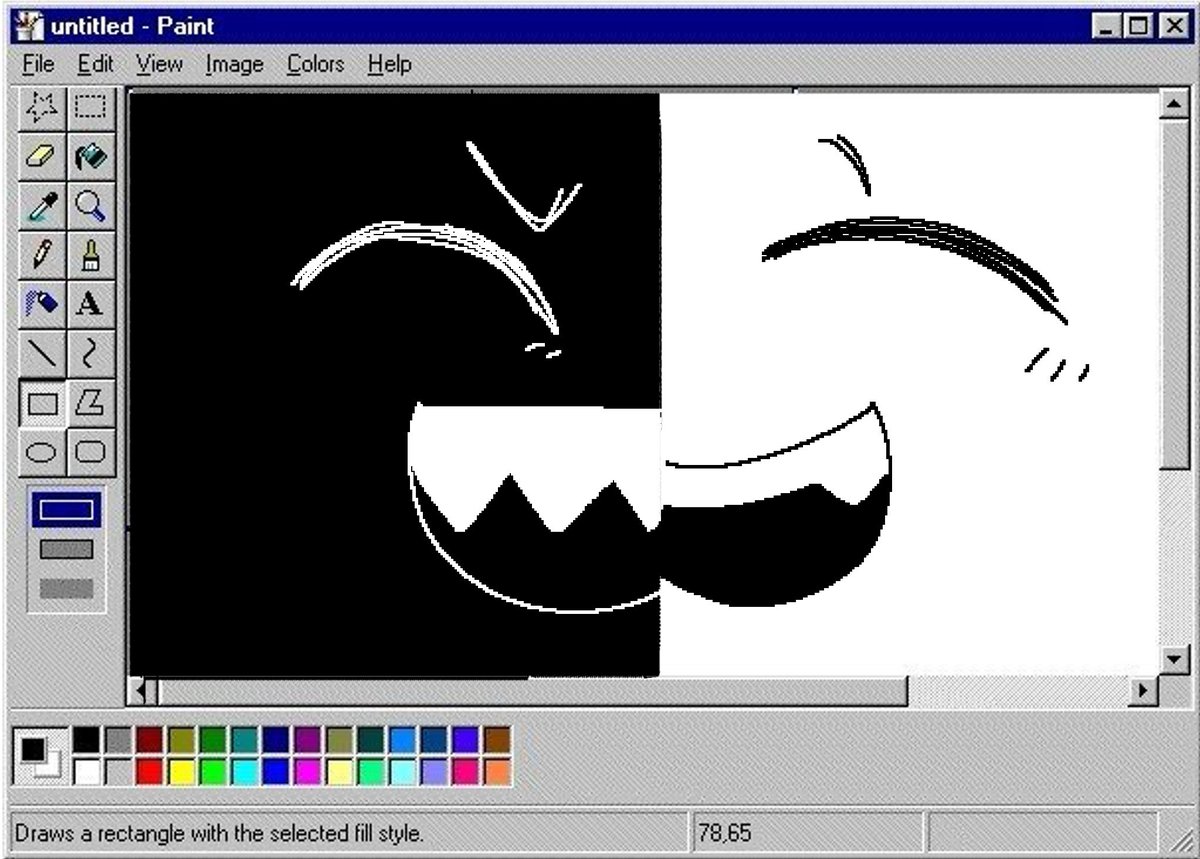1200x859 pixels.
Task: Select the Rounded Rectangle tool
Action: tap(91, 452)
